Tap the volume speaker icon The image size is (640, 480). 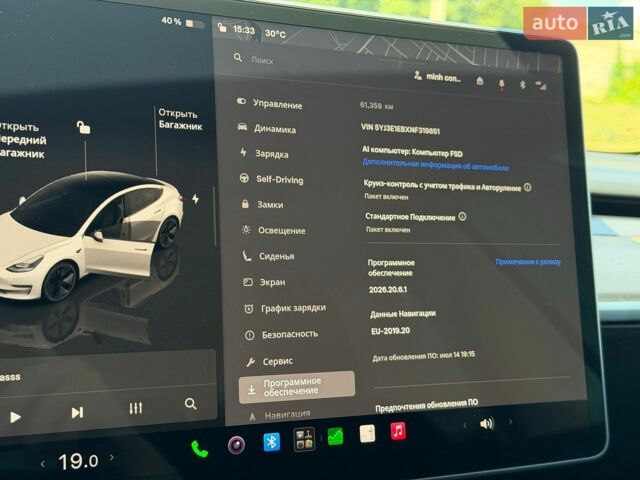[x=487, y=424]
